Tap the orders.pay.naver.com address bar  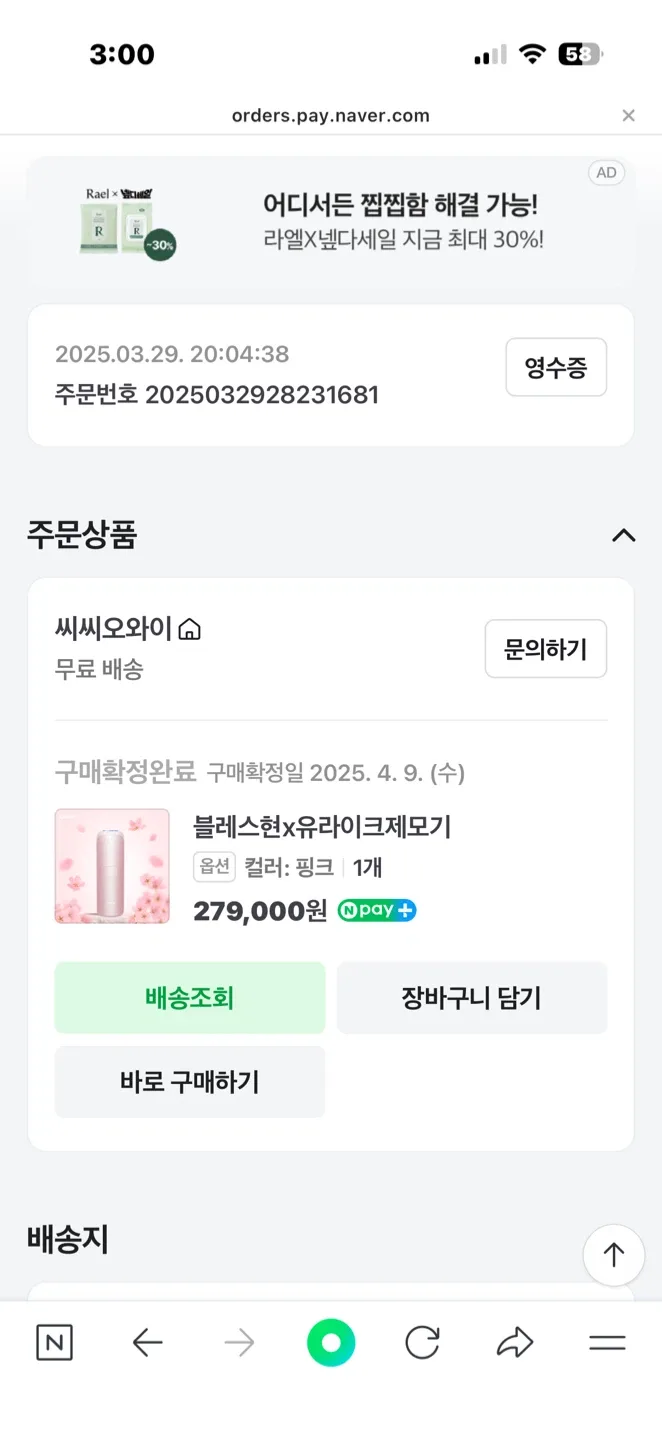point(330,116)
